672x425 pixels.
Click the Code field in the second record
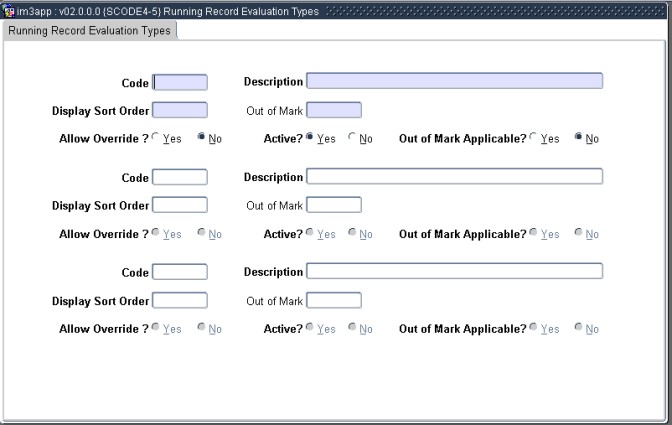180,177
